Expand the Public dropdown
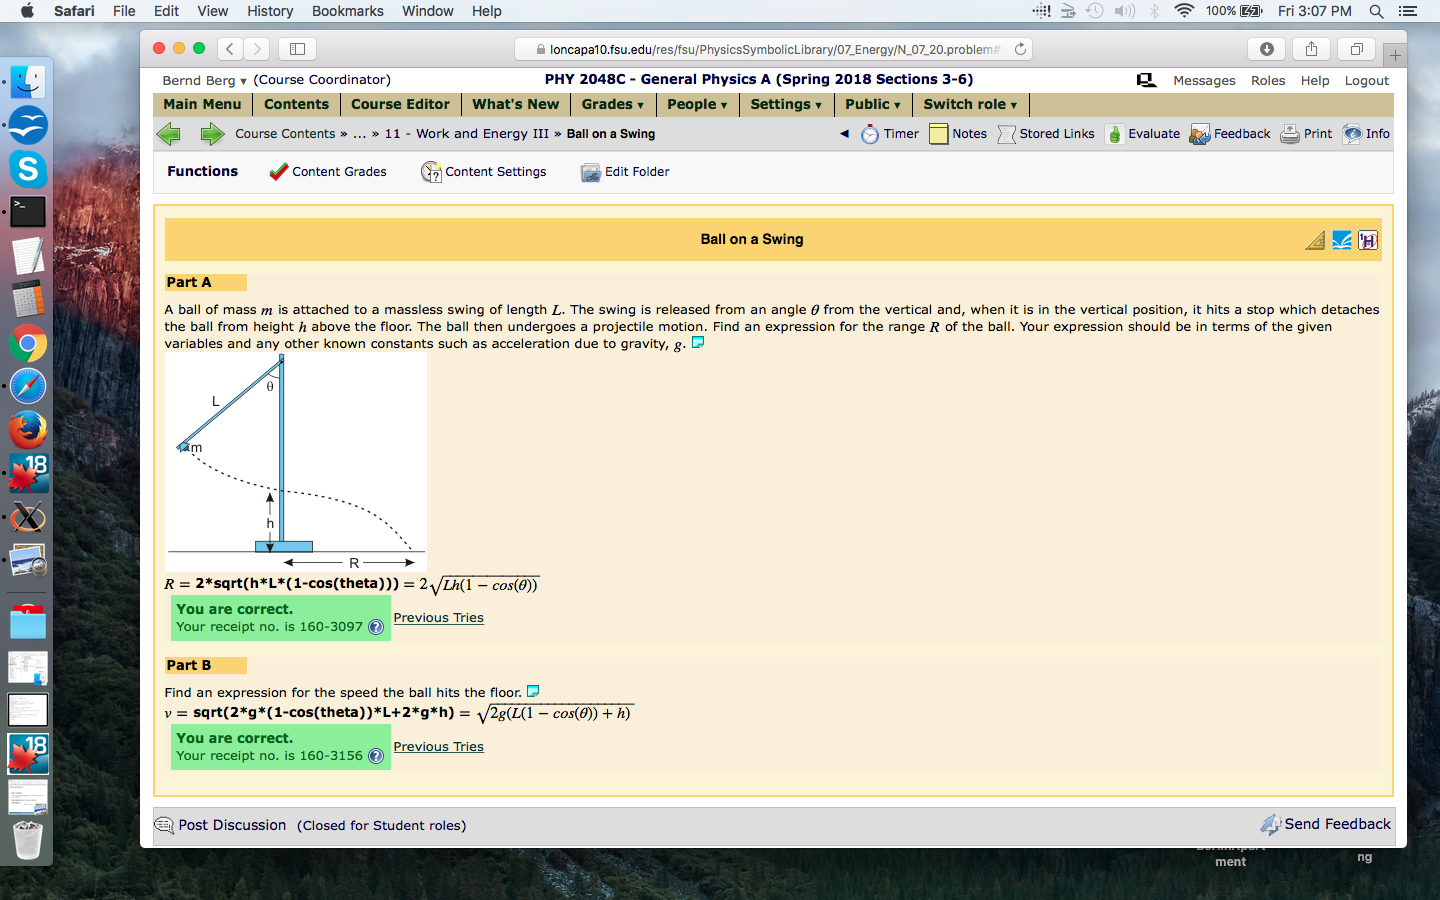The image size is (1440, 900). (873, 104)
